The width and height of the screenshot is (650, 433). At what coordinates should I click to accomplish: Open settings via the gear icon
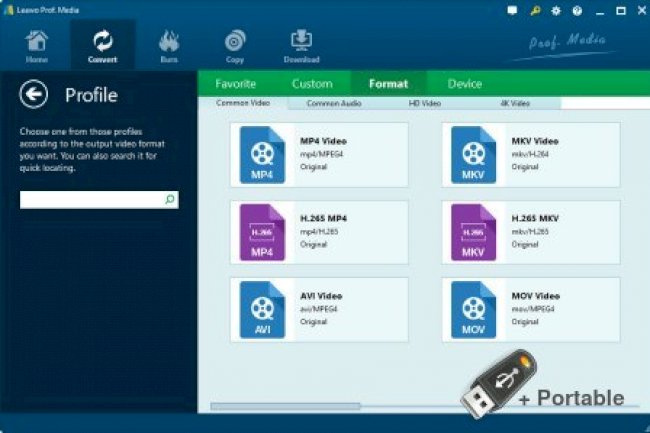pos(556,10)
